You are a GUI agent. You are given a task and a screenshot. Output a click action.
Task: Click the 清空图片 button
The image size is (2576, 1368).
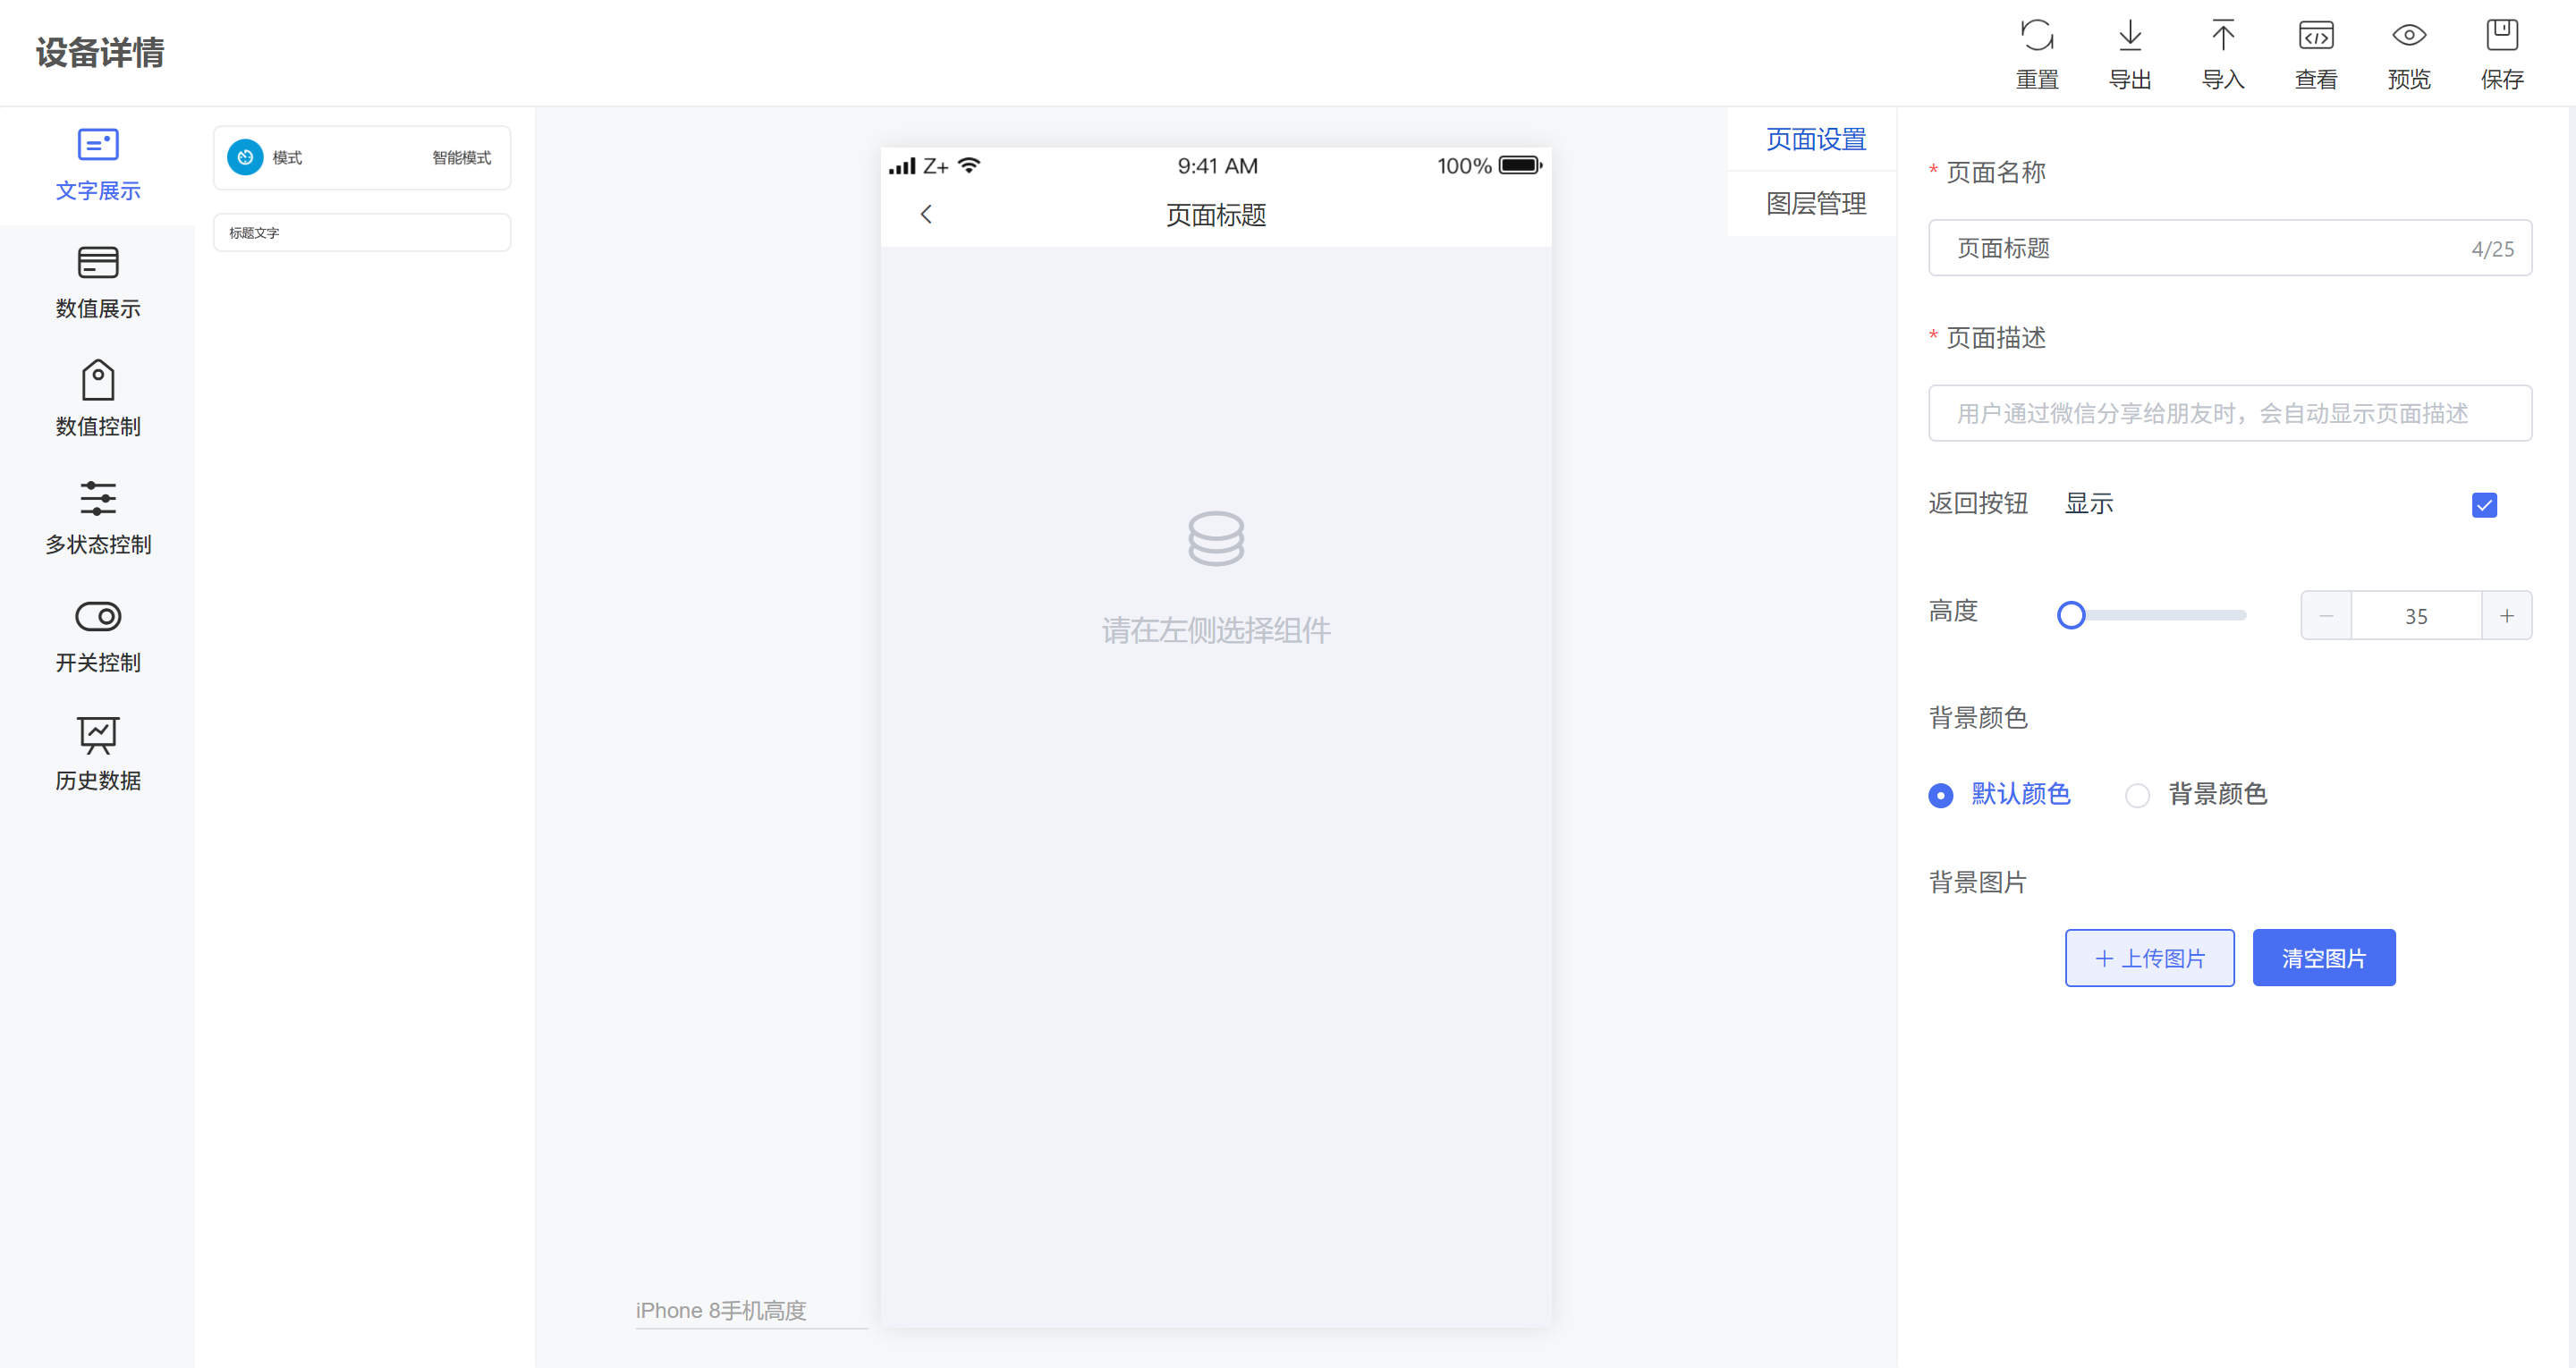2323,958
